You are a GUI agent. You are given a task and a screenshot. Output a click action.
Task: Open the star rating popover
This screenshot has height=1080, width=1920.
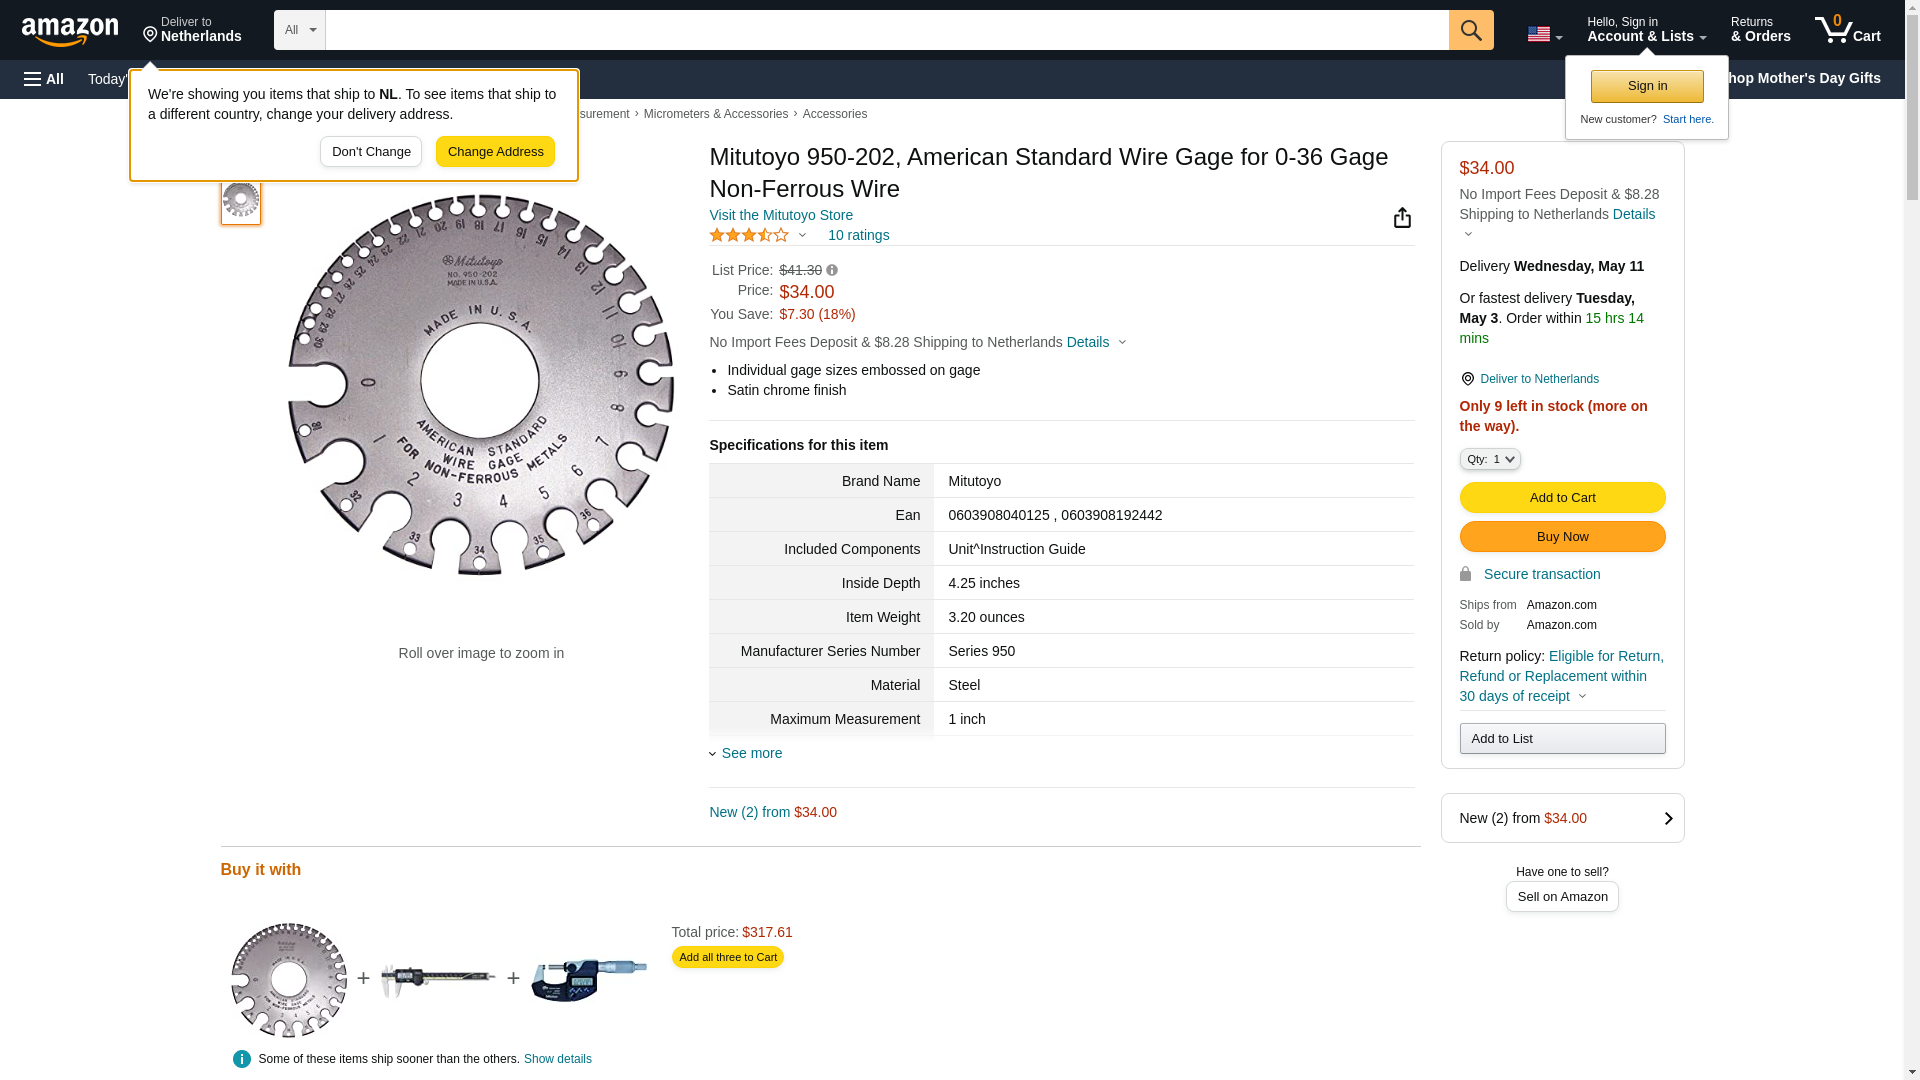758,235
